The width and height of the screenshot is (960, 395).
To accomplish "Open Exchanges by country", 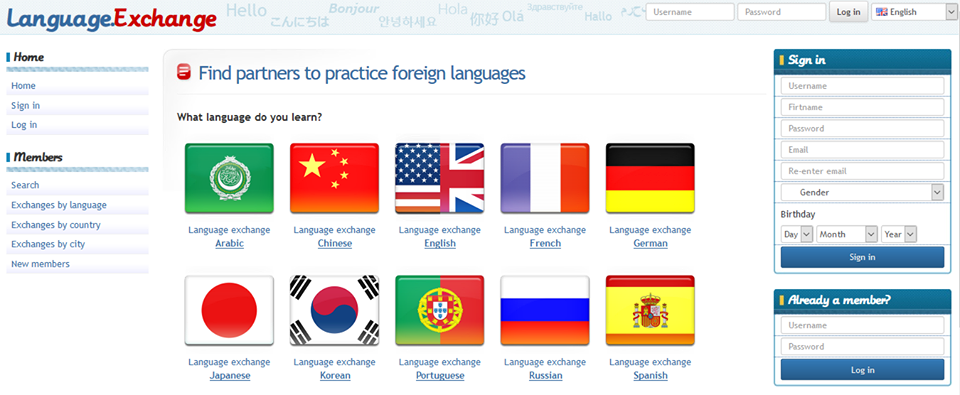I will 56,225.
